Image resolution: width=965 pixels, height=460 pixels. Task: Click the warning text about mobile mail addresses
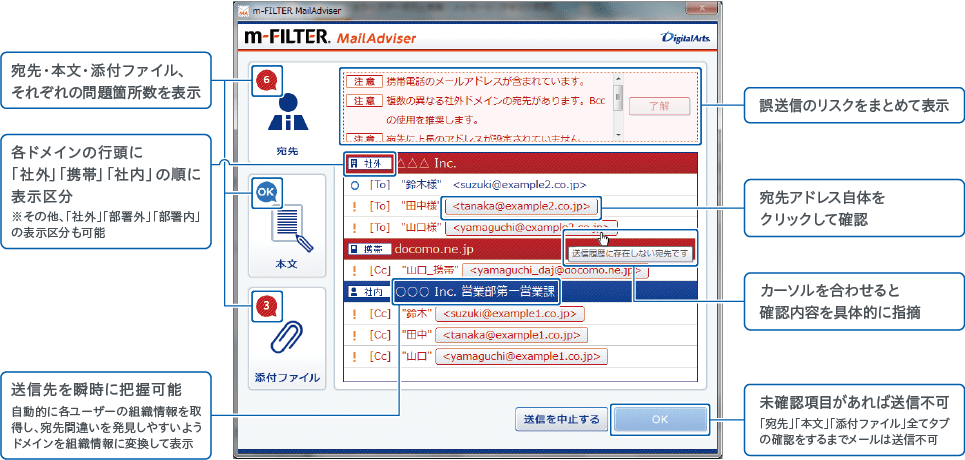click(486, 81)
